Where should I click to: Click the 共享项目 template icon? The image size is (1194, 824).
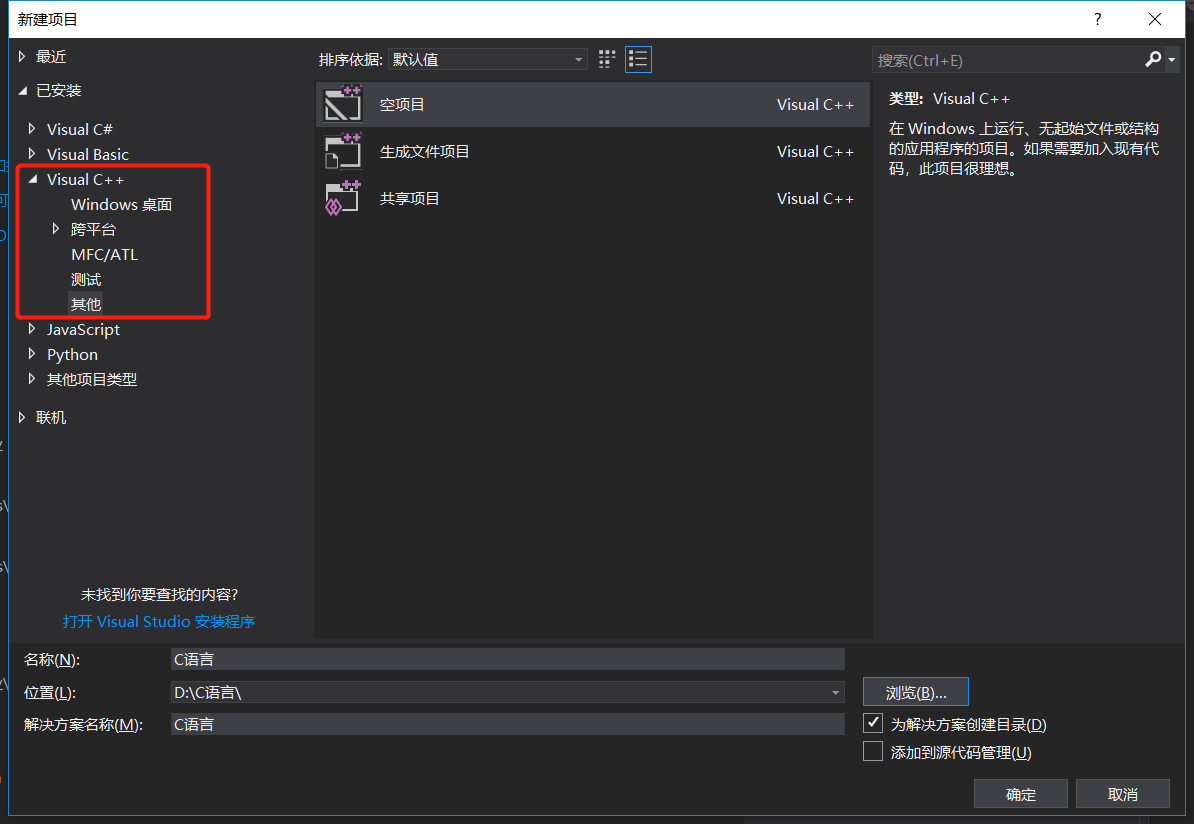pyautogui.click(x=343, y=199)
